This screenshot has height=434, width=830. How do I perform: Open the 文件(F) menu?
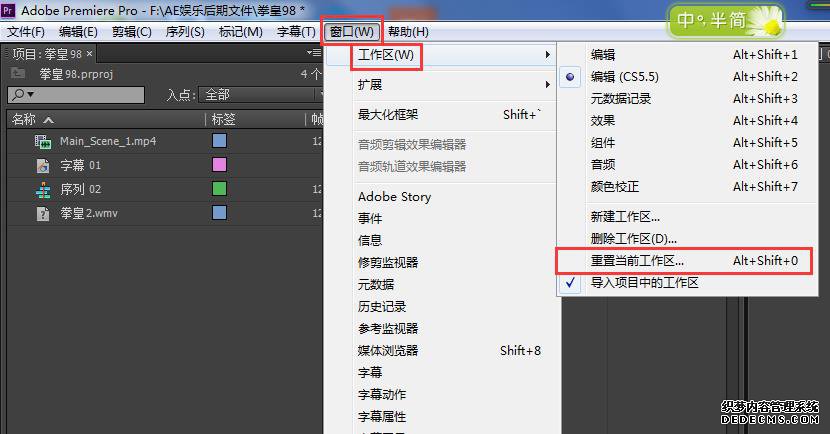(x=25, y=32)
